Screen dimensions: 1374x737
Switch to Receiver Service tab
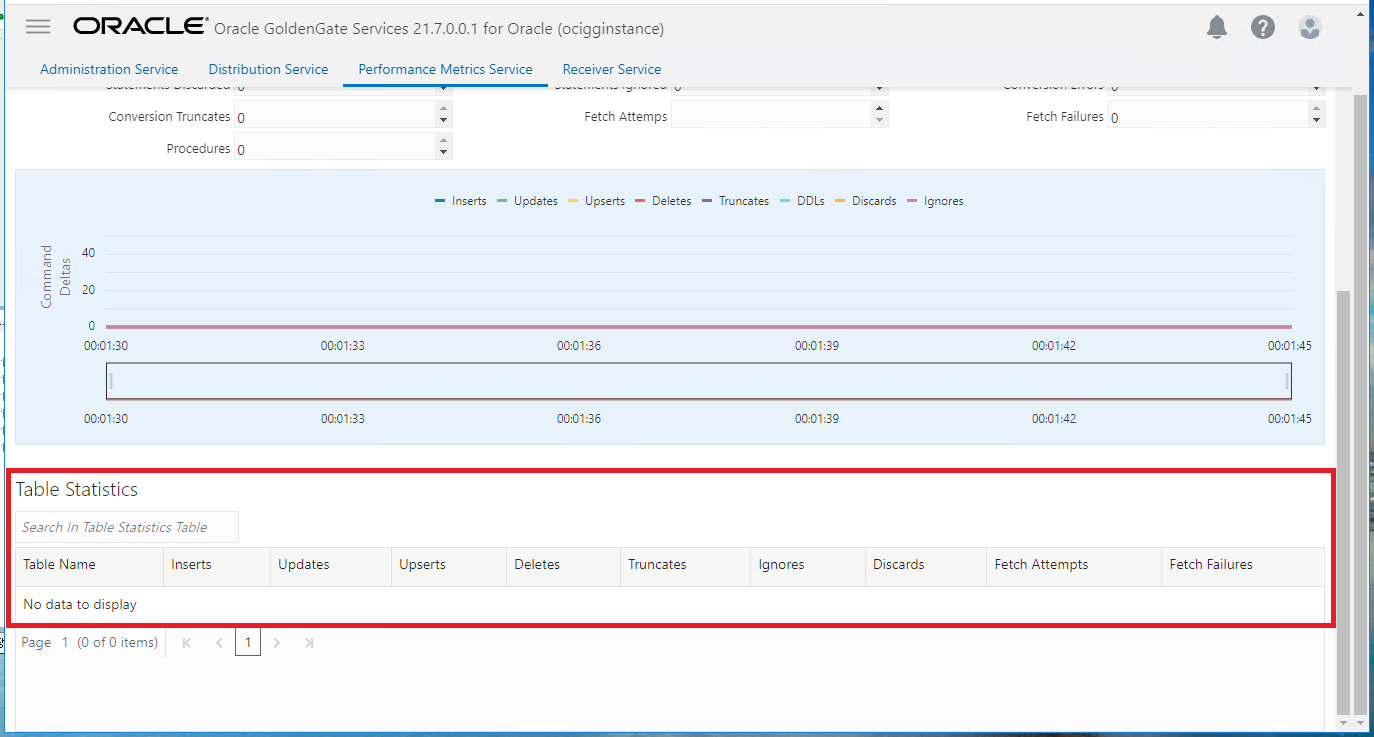(x=611, y=69)
